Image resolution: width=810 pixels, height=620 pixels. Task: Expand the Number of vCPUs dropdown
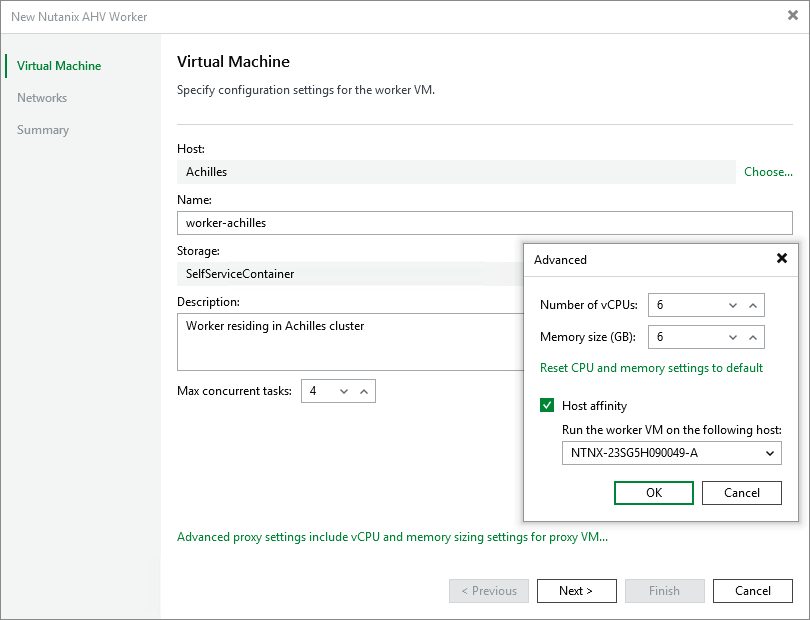(x=735, y=305)
